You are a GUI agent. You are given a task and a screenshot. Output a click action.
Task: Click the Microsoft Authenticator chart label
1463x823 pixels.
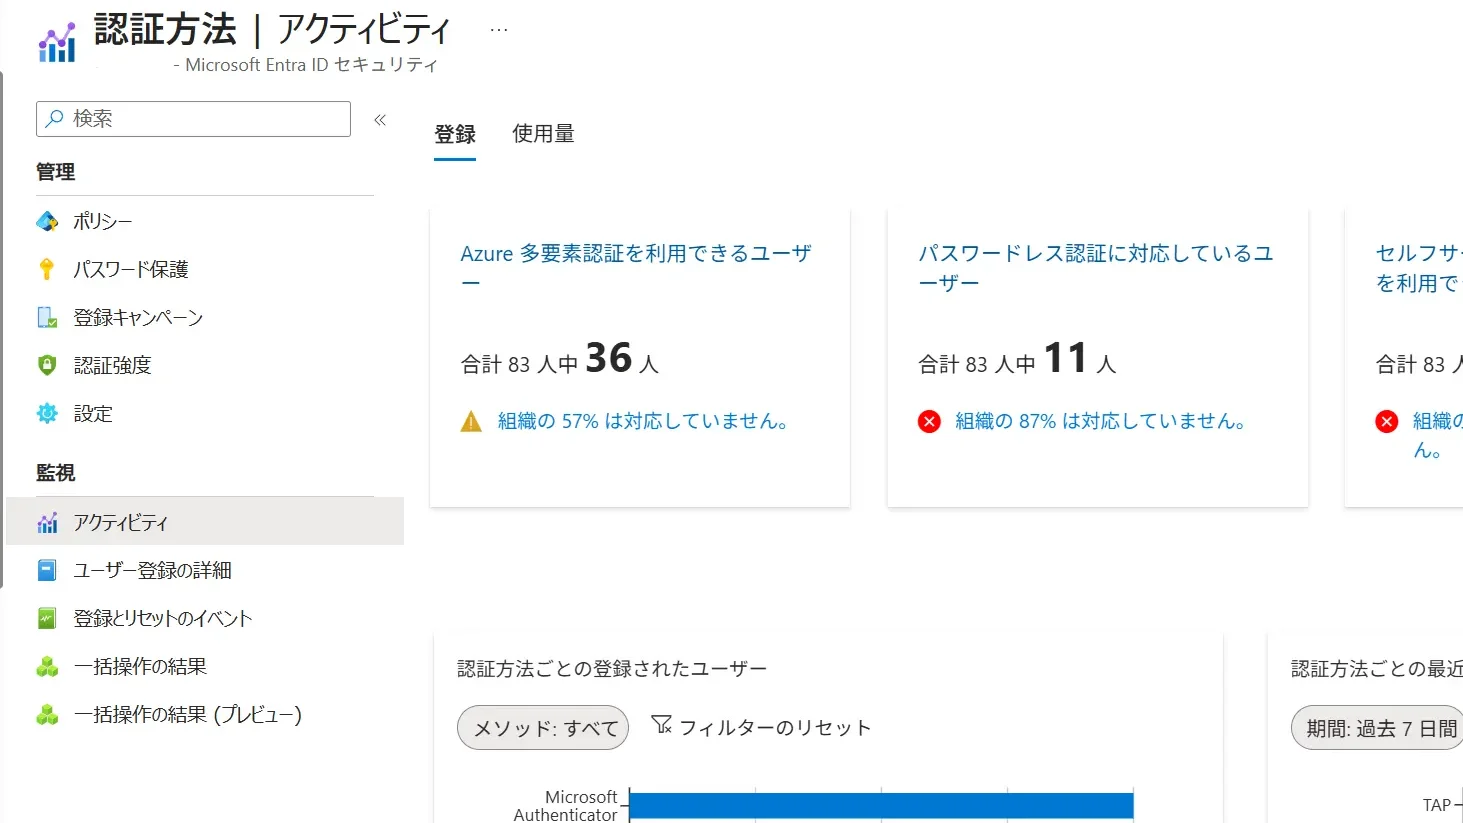click(x=566, y=806)
